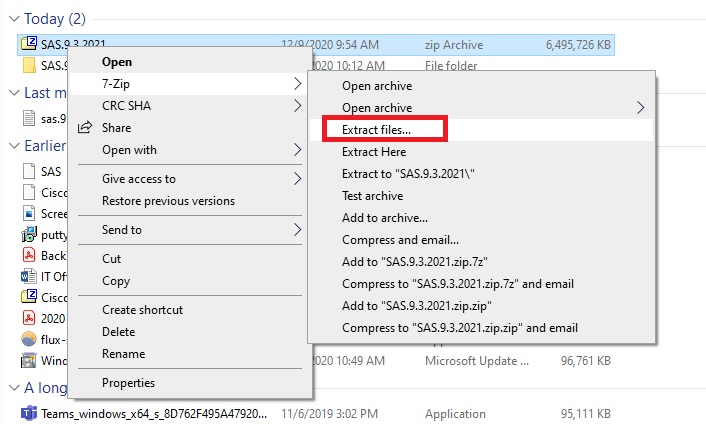Screen dimensions: 706x424
Task: Click the blank Cisco file icon
Action: (29, 192)
